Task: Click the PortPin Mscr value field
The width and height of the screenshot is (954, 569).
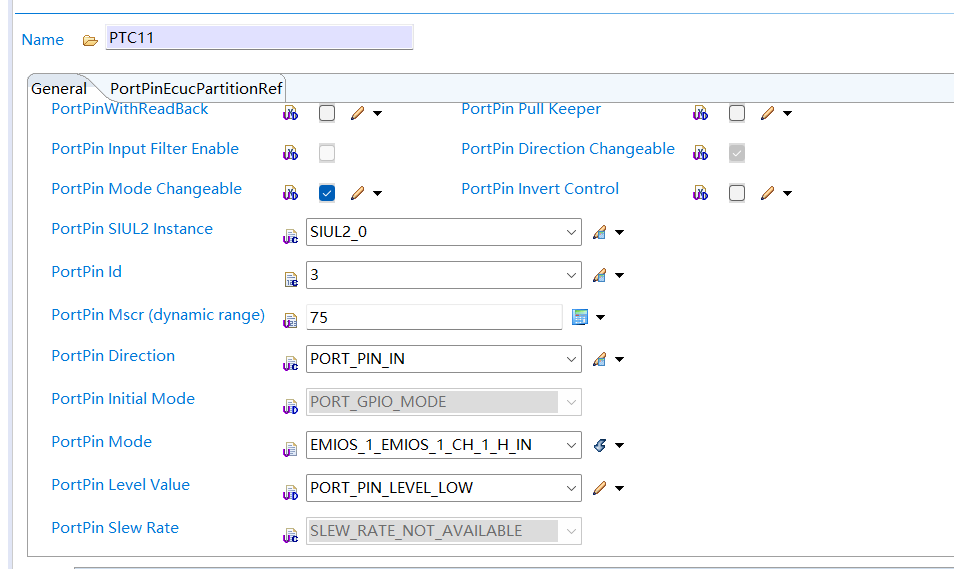Action: point(434,317)
